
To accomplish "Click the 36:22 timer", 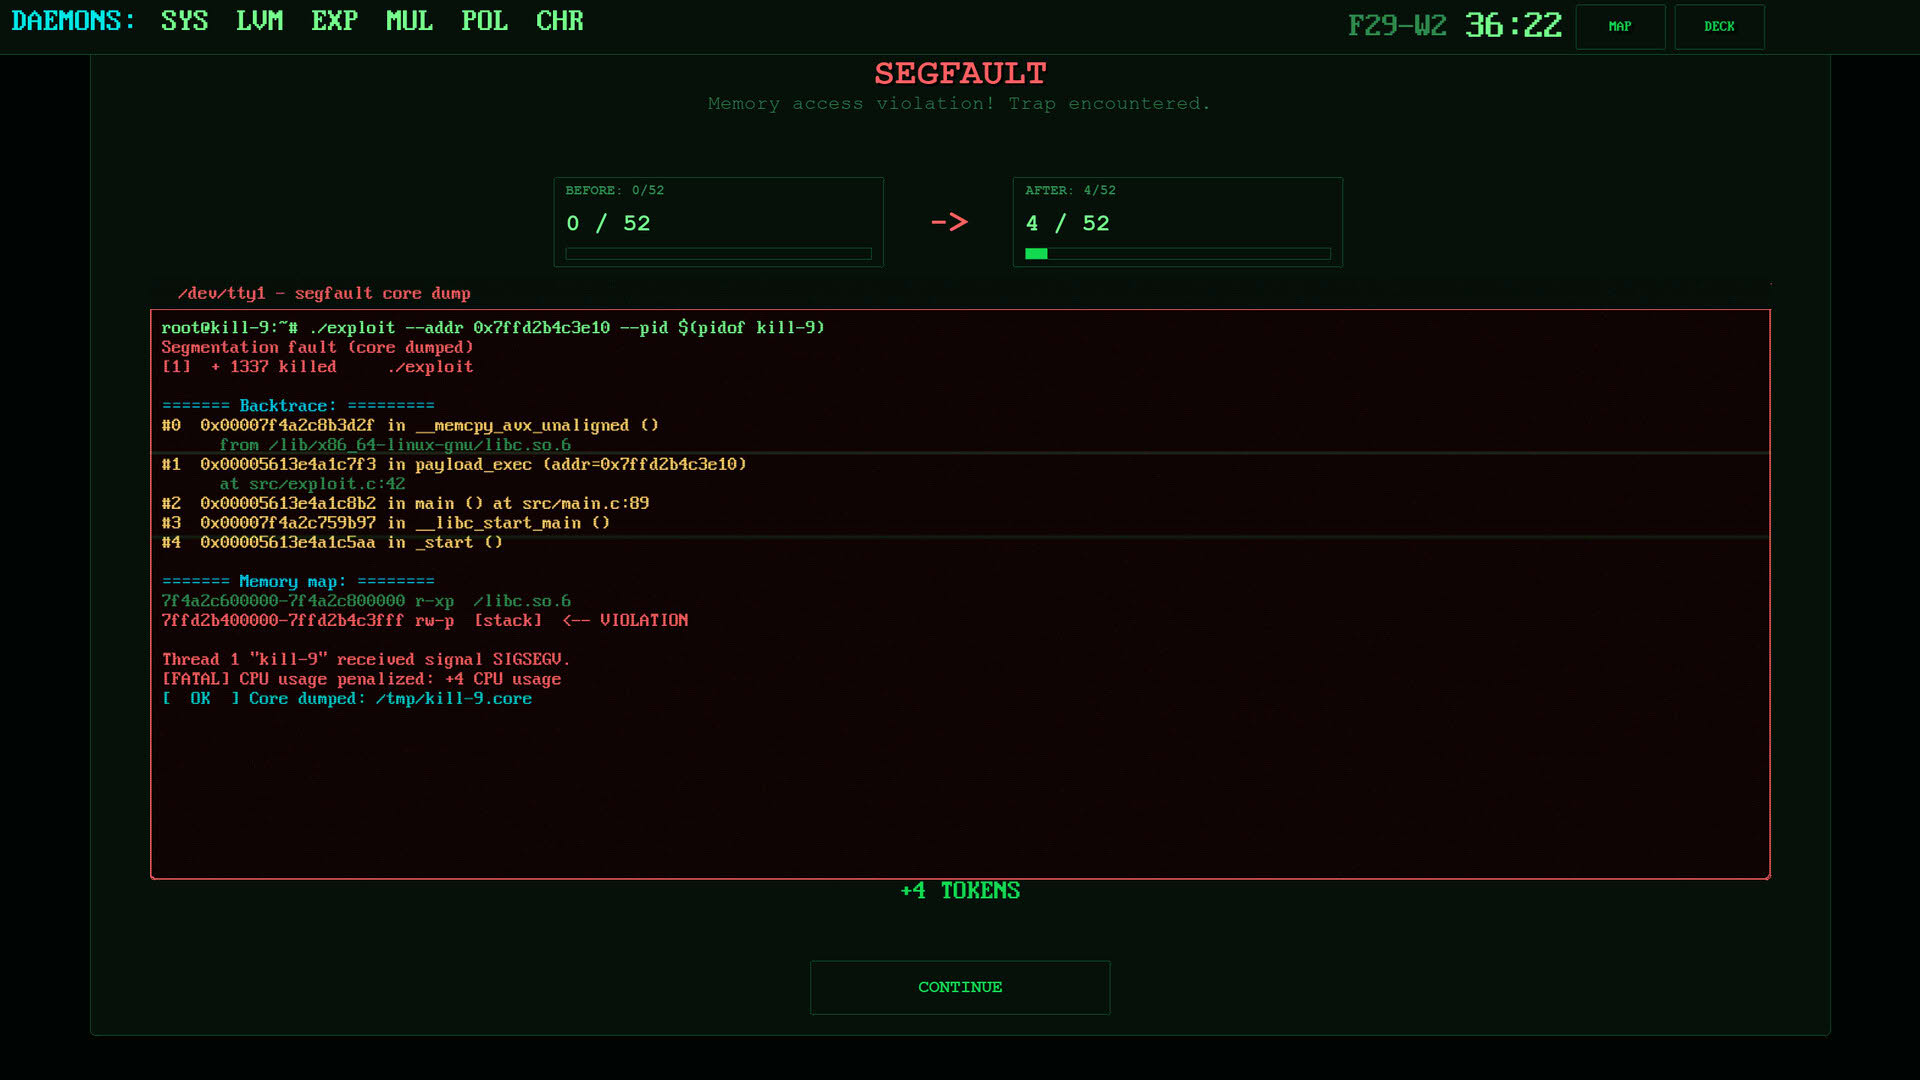I will 1513,26.
